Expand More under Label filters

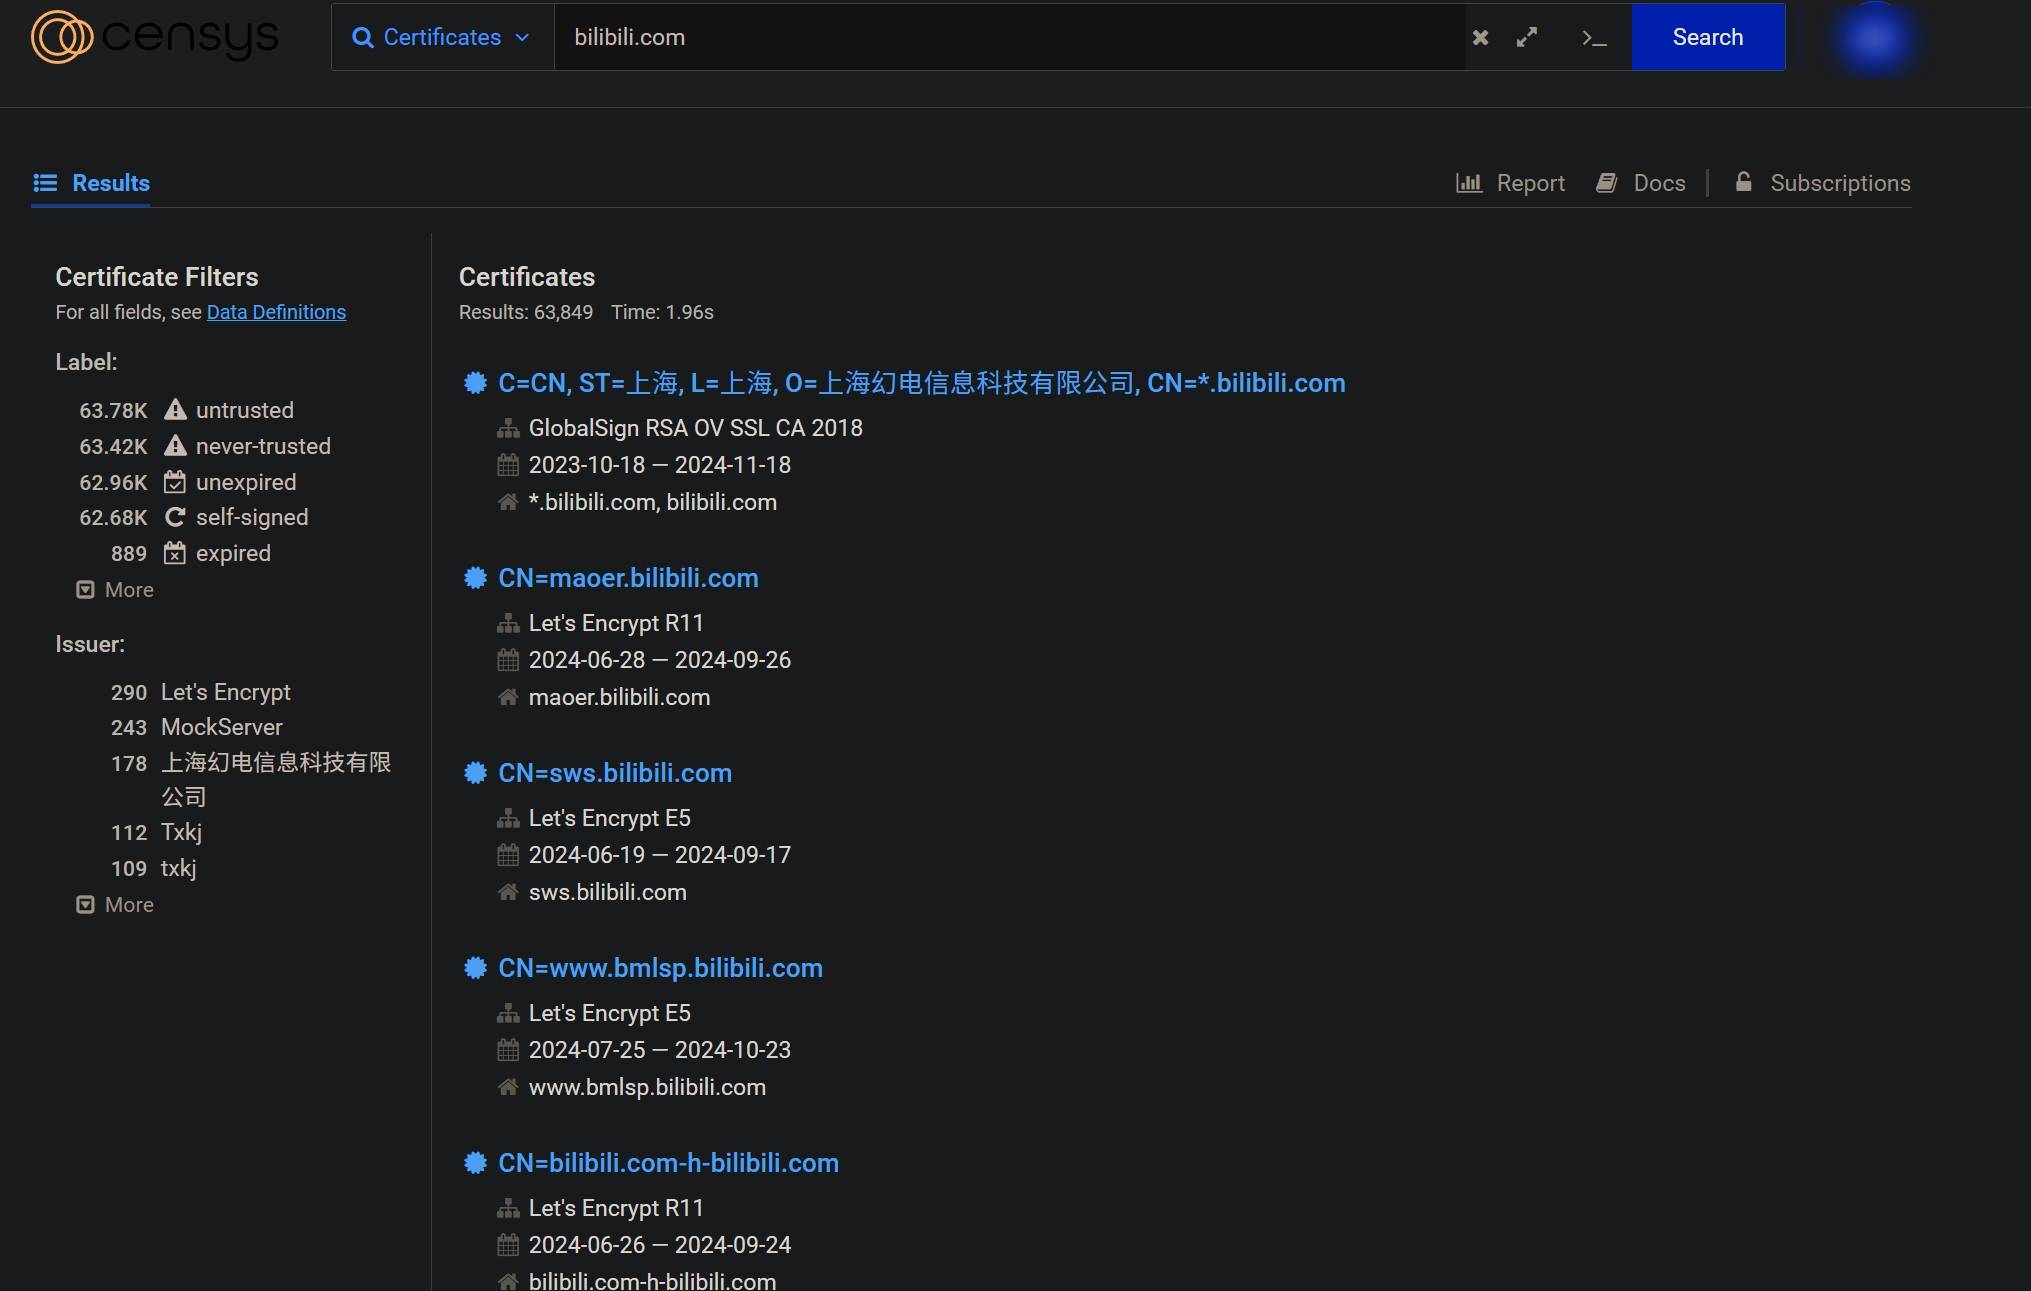[x=116, y=590]
